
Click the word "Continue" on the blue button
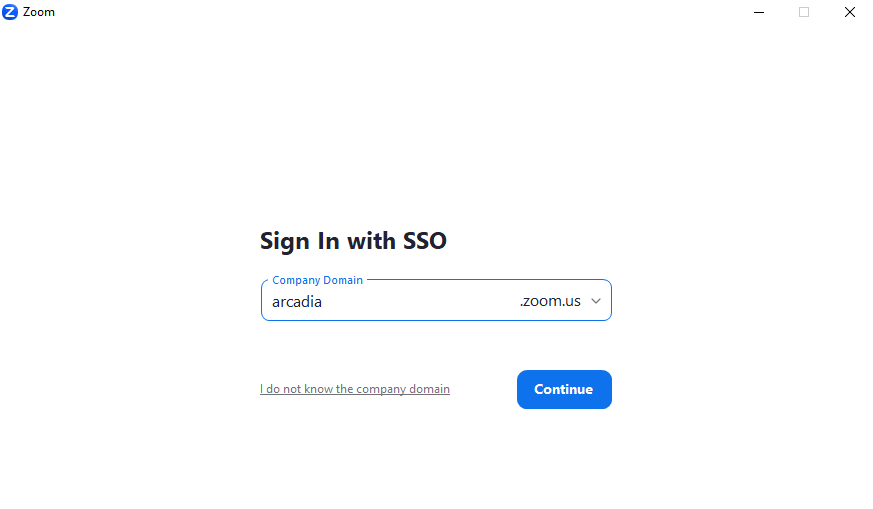click(x=563, y=389)
